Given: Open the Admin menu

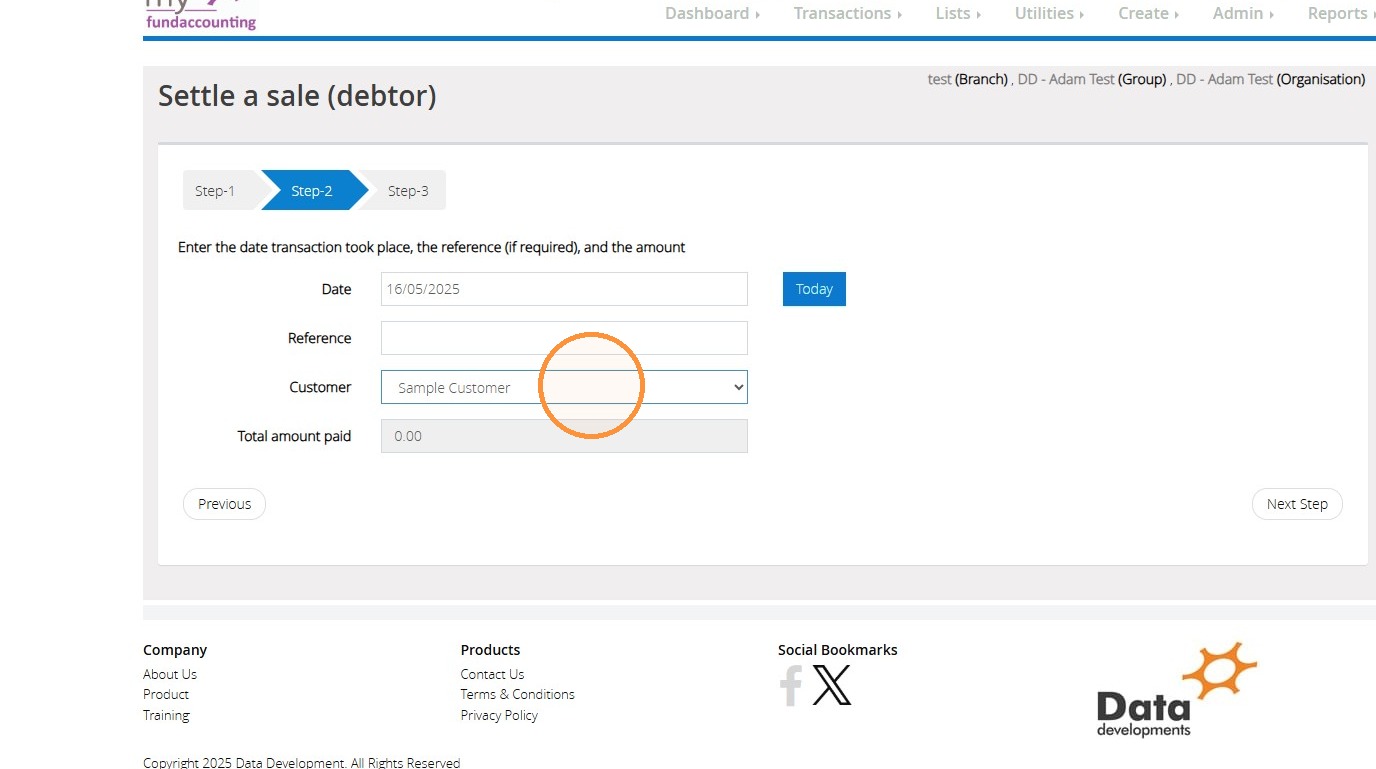Looking at the screenshot, I should click(1243, 13).
